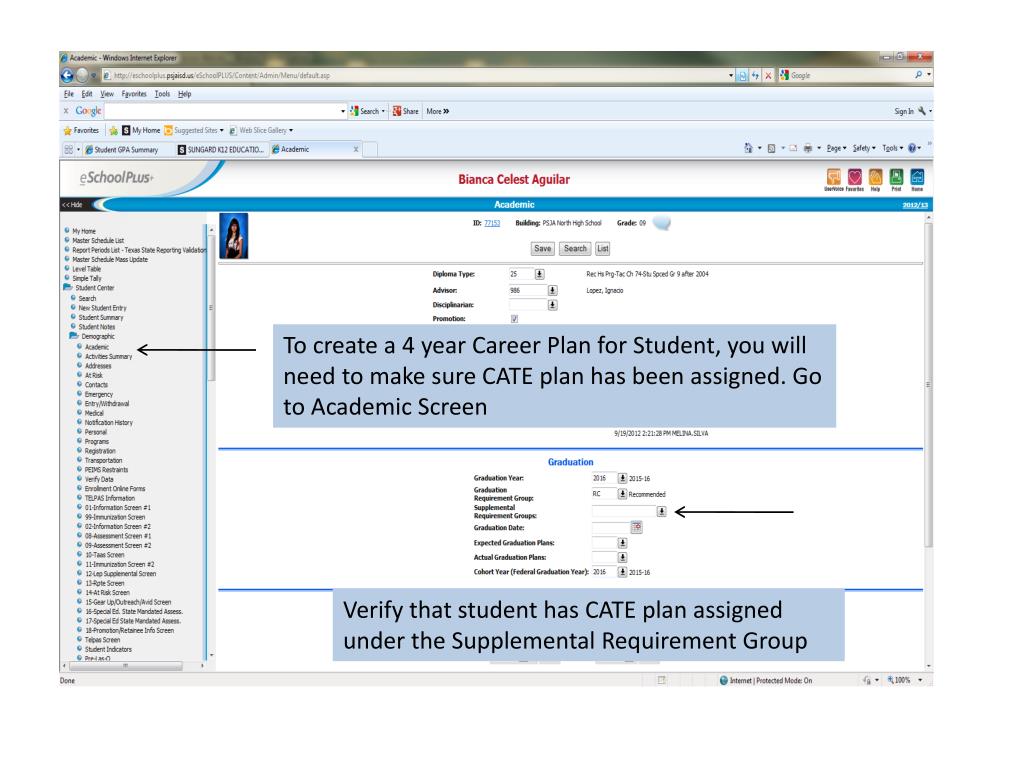Open Entry/Withdrawal in the tree
The width and height of the screenshot is (1024, 768).
coord(107,404)
